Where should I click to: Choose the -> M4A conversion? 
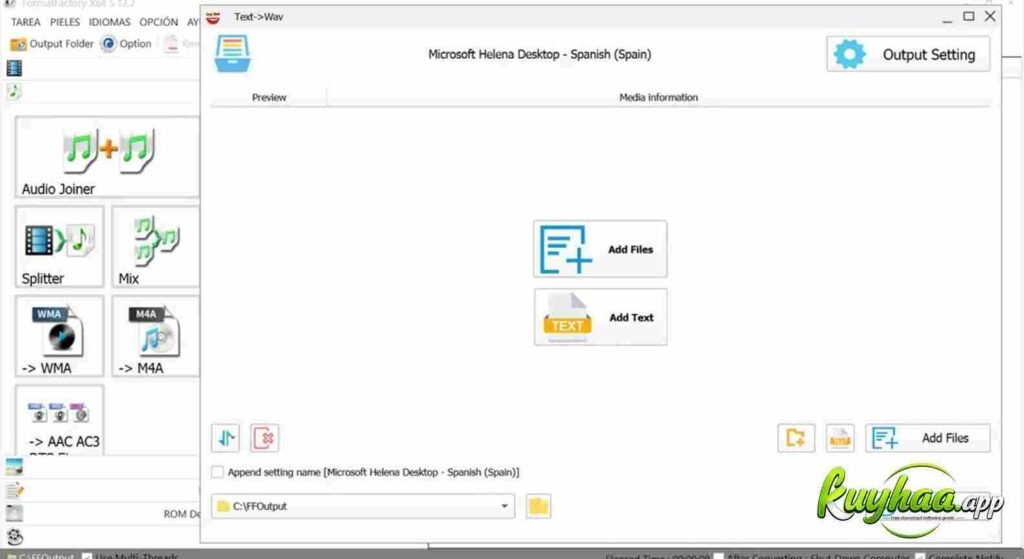pos(155,336)
